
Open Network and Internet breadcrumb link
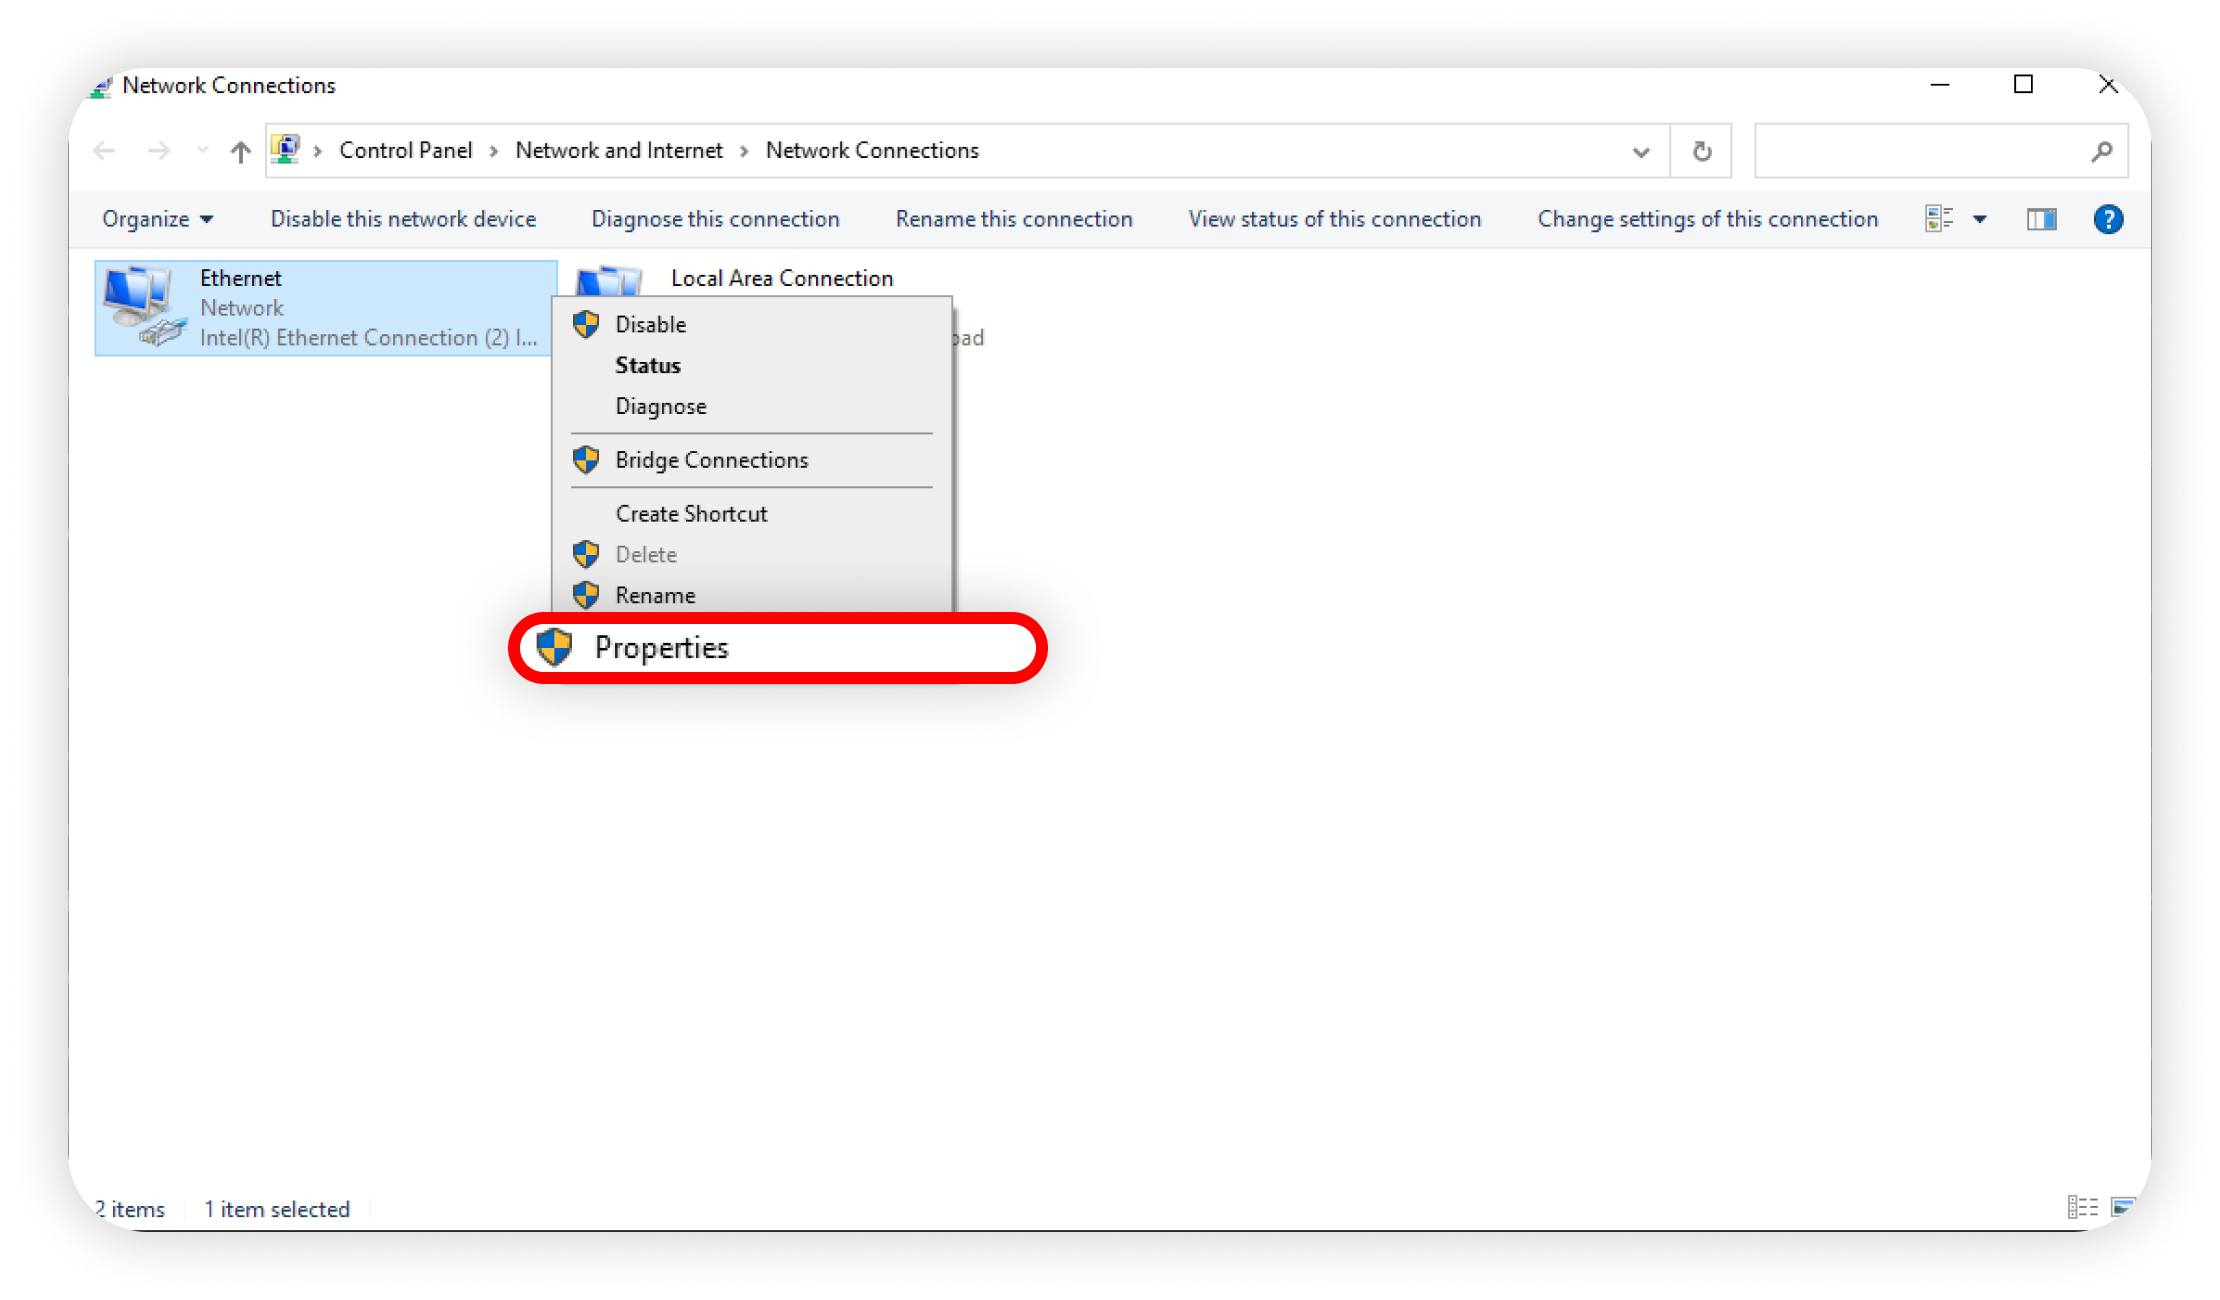pos(619,151)
